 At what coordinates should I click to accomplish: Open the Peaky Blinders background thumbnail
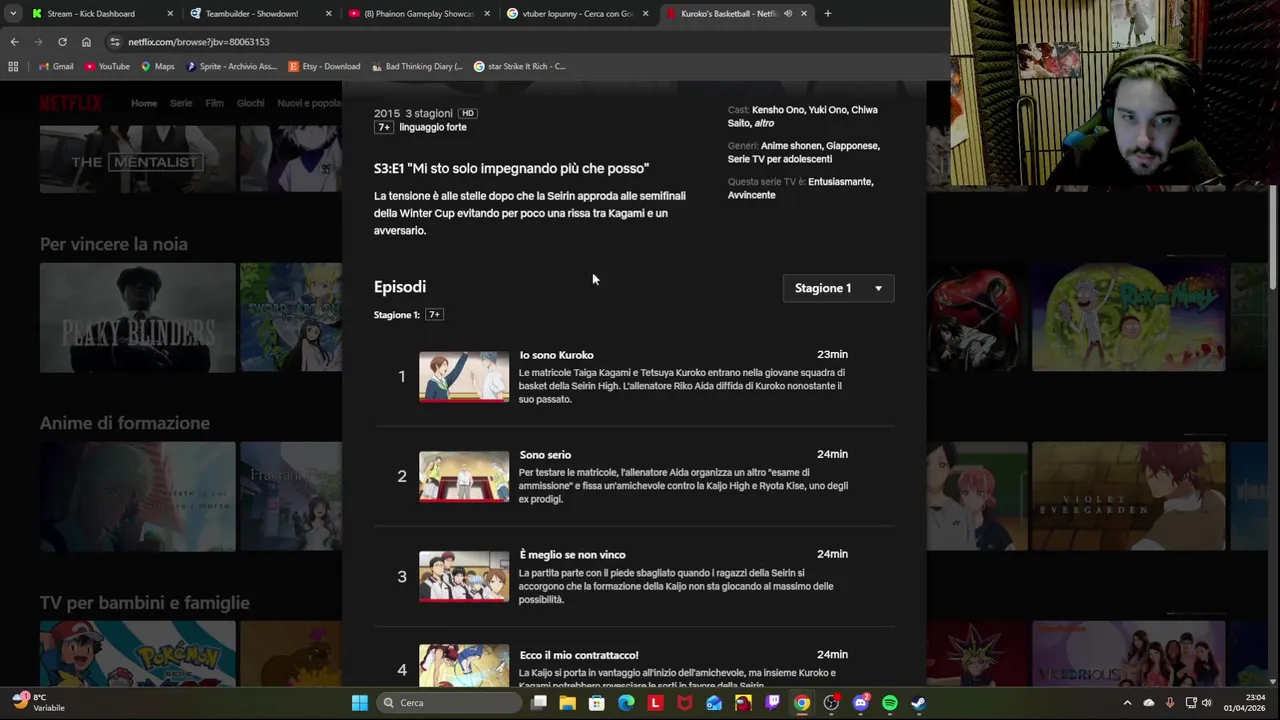point(138,317)
